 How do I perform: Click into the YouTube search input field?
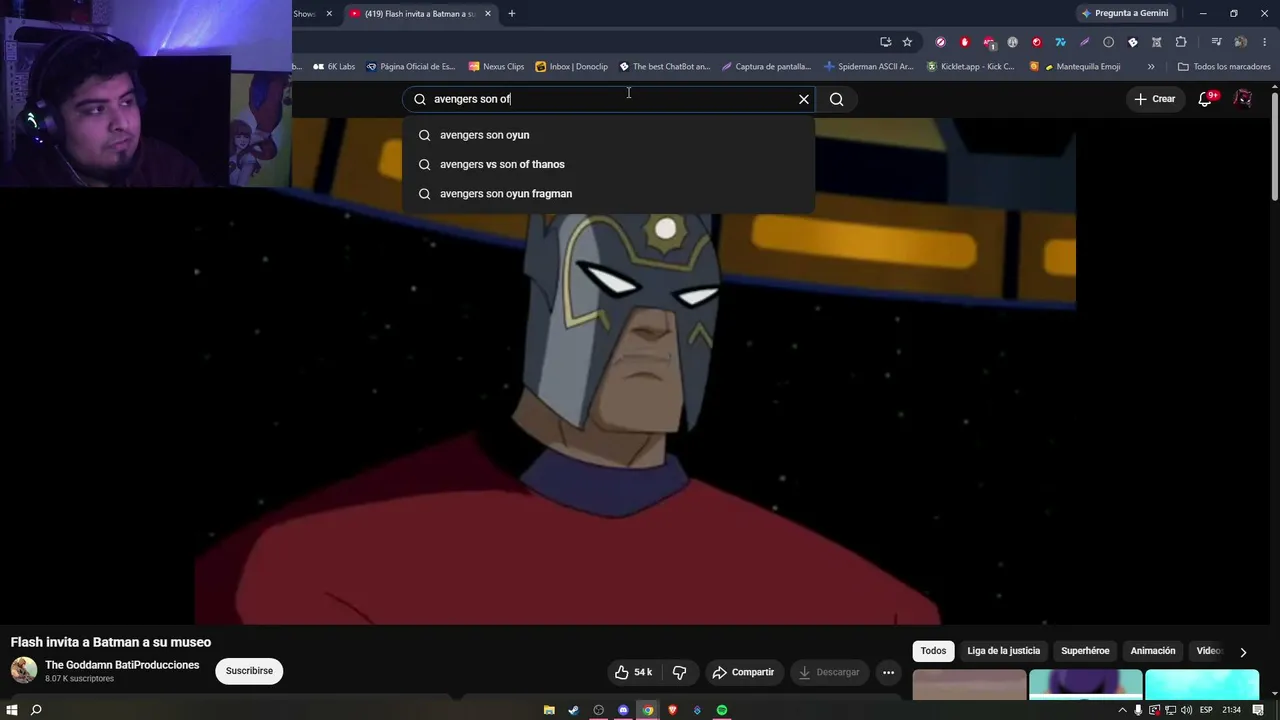(610, 99)
